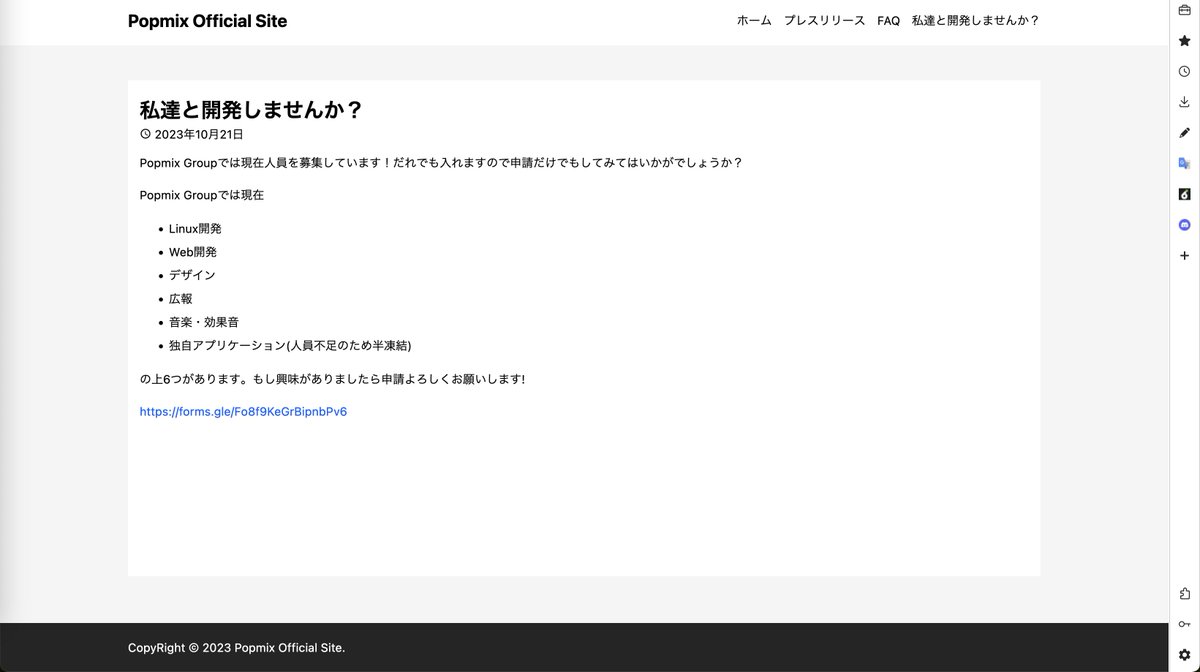
Task: Click the 独自アプリケーション list item
Action: [x=290, y=346]
